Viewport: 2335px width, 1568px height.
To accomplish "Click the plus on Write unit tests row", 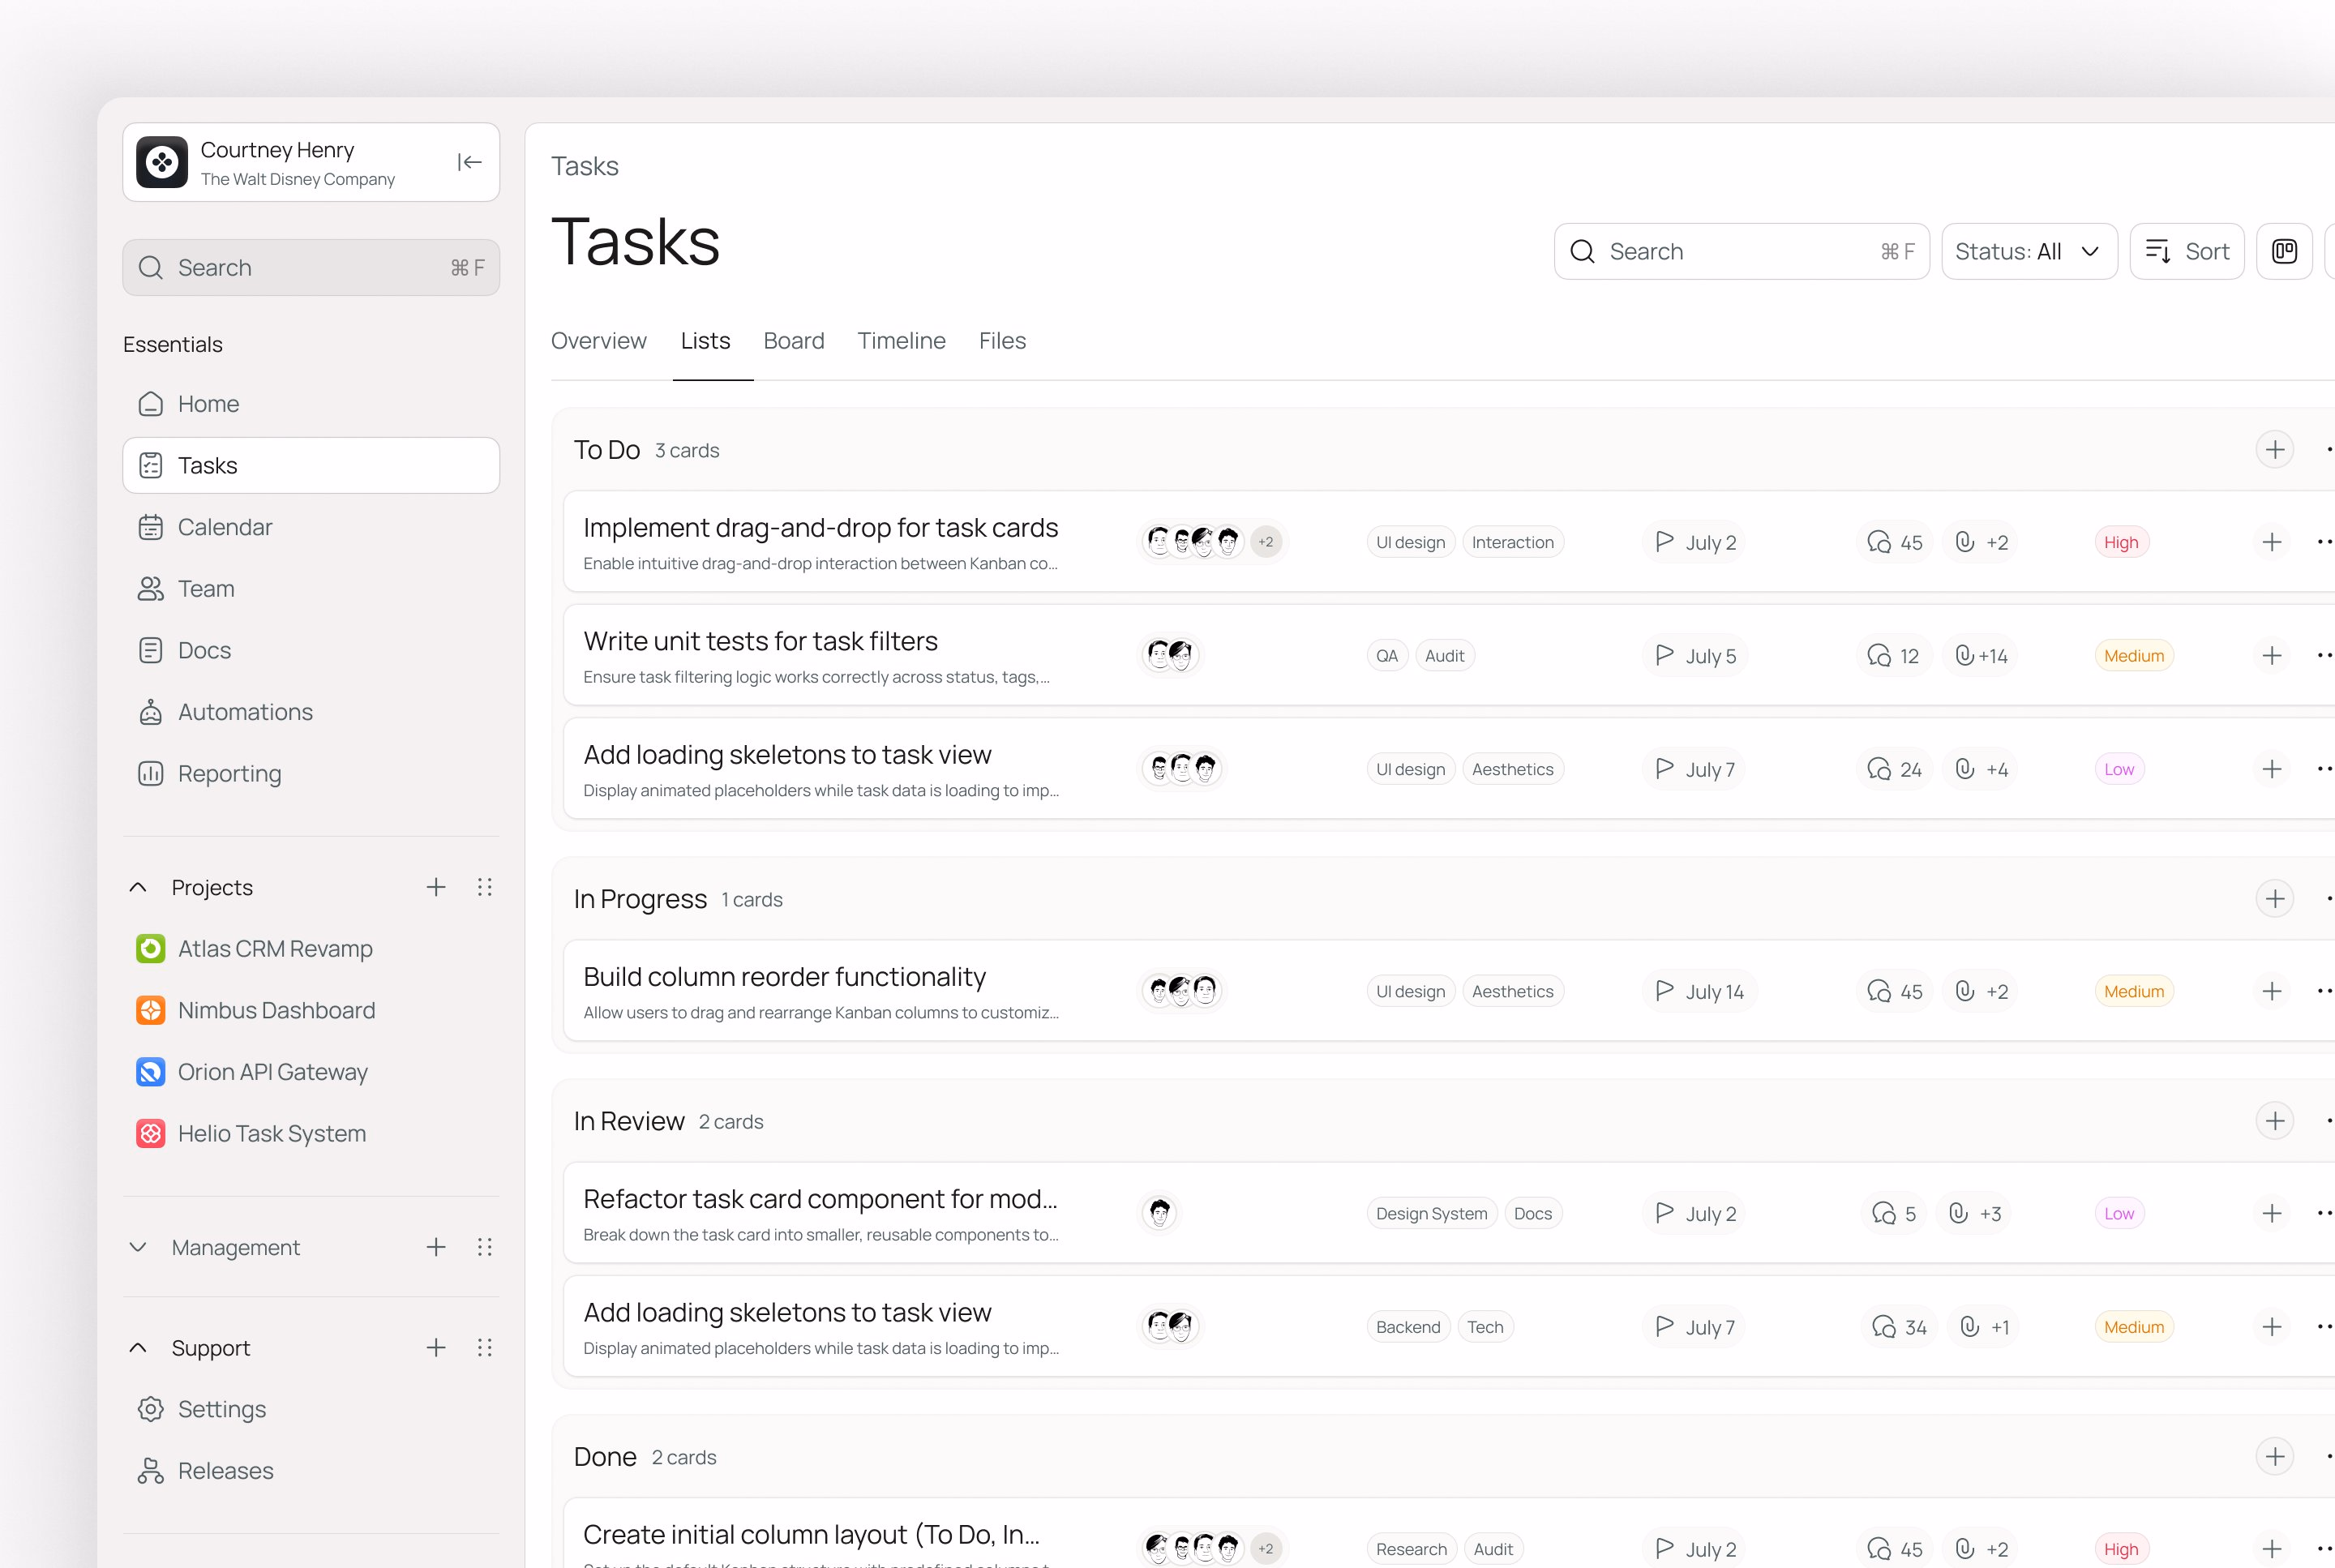I will coord(2272,656).
